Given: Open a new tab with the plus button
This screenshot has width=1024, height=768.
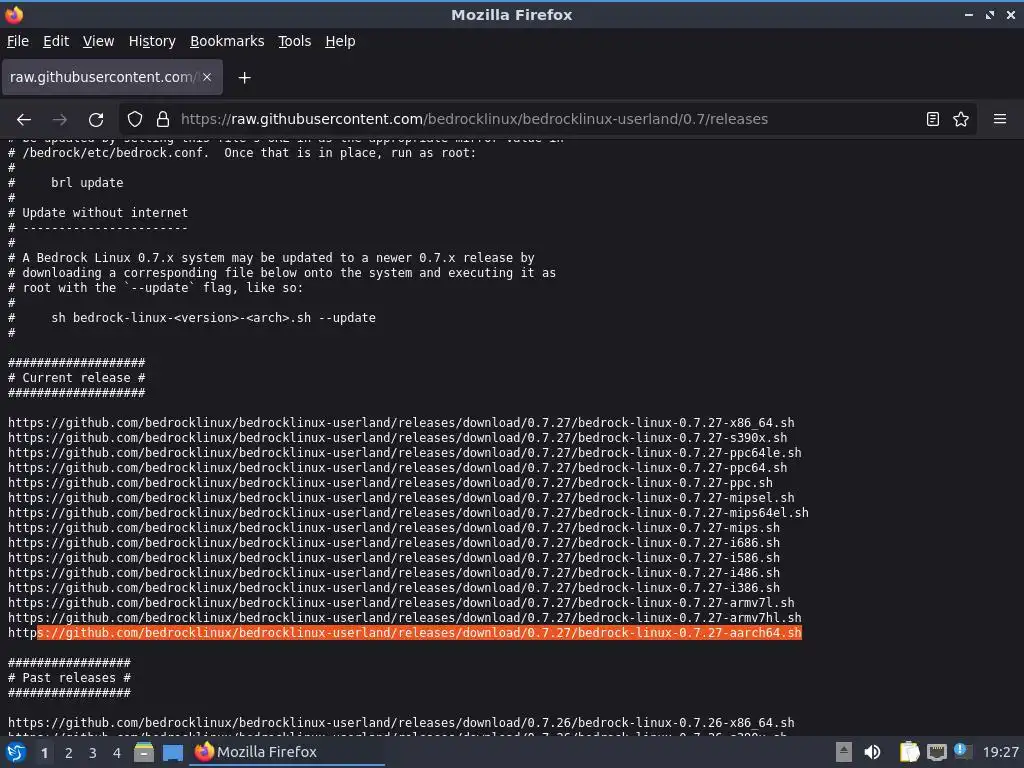Looking at the screenshot, I should click(244, 78).
